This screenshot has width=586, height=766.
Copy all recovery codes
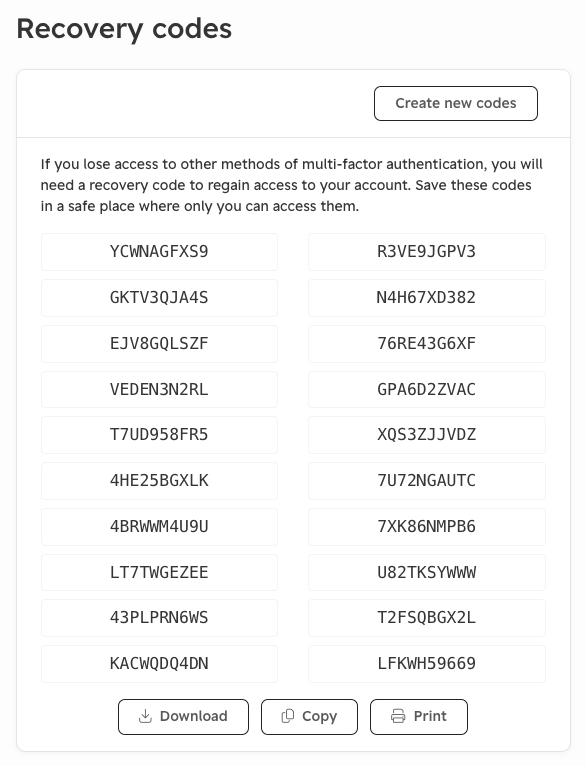309,717
